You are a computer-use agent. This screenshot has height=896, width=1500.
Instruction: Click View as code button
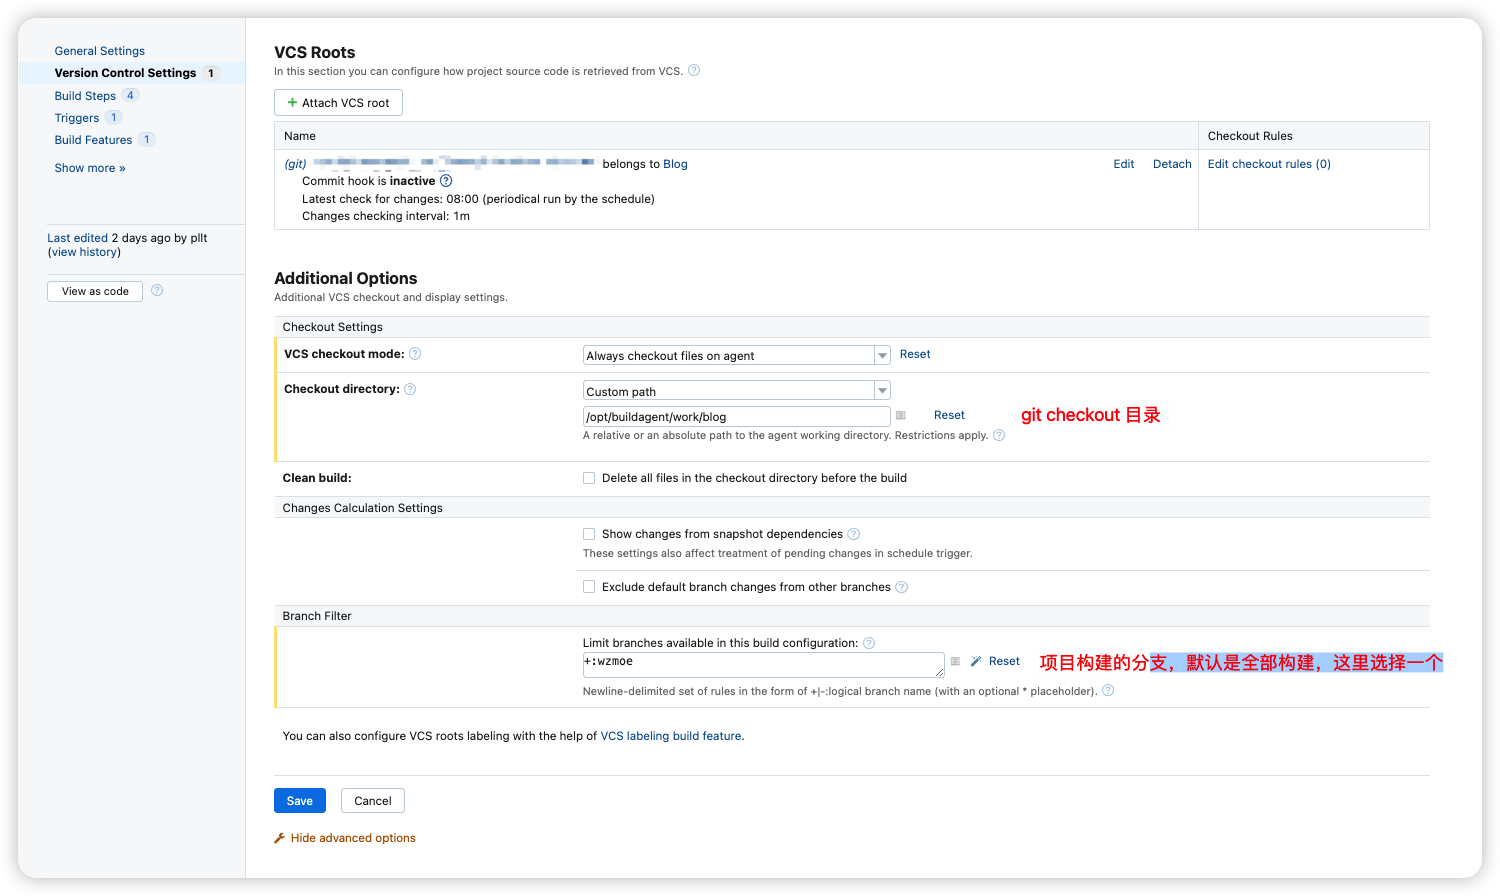(95, 291)
